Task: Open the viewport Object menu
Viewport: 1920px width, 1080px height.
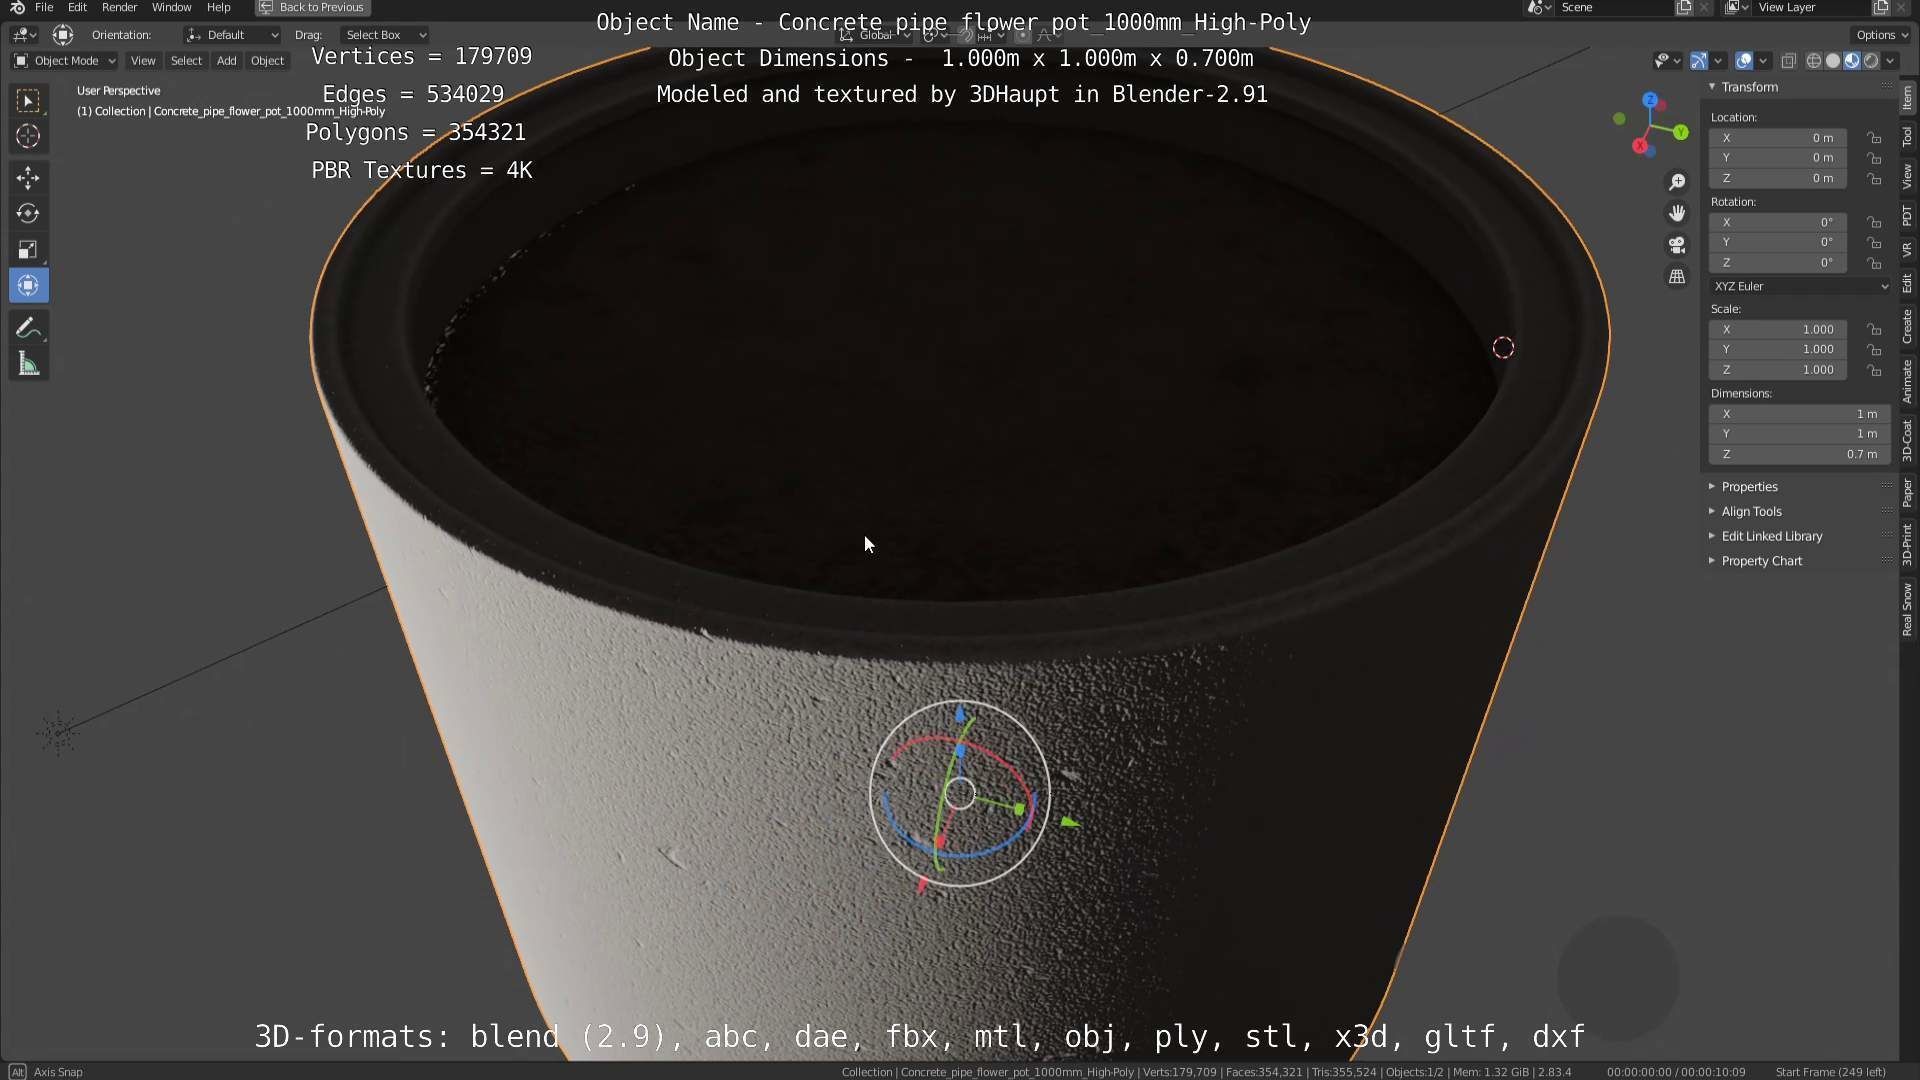Action: click(267, 61)
